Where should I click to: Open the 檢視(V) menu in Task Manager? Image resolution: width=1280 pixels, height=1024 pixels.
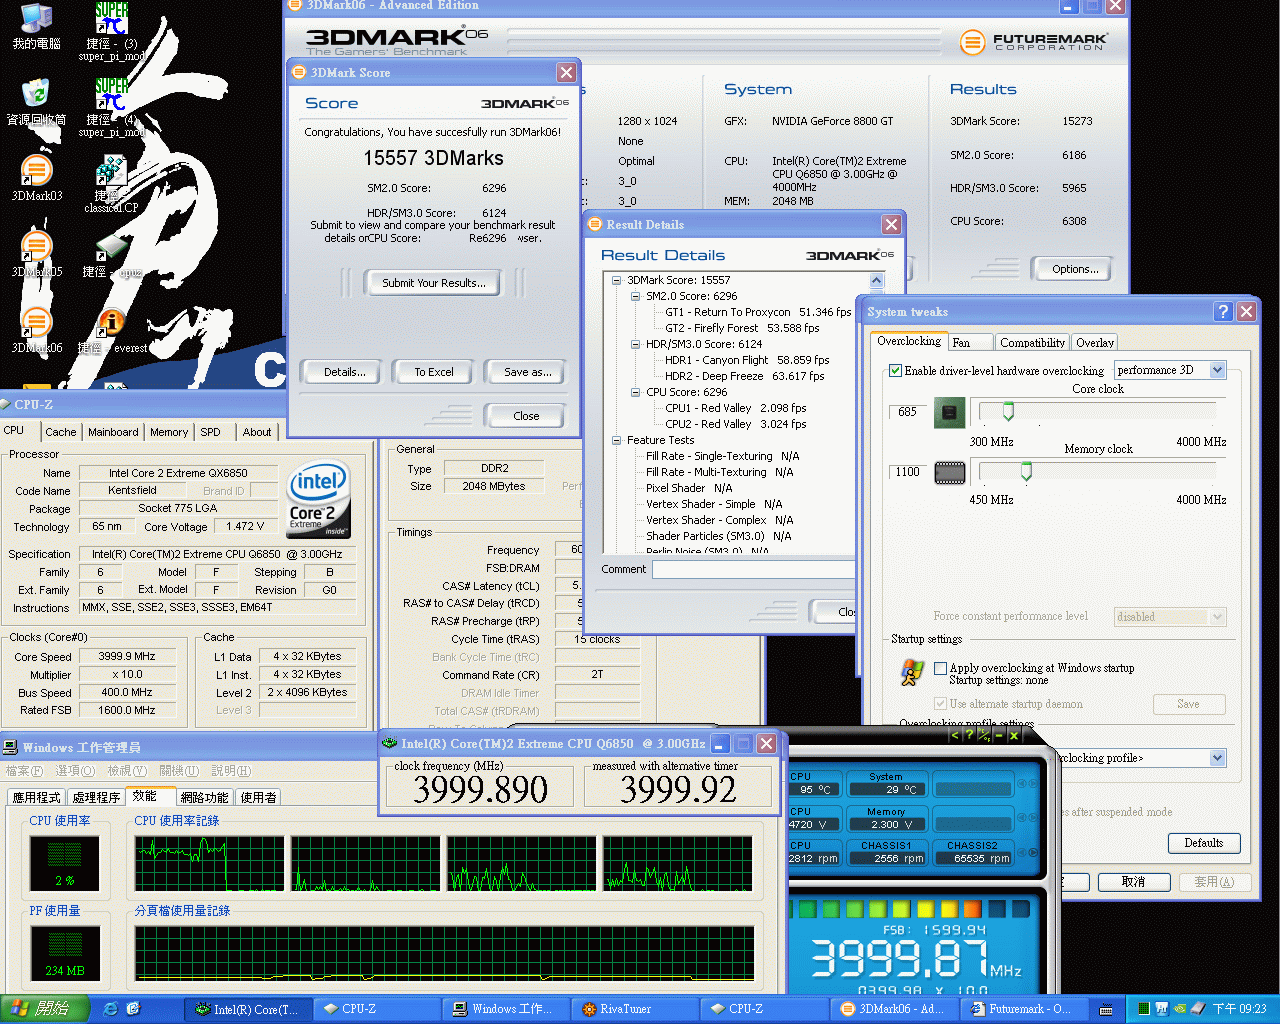click(x=127, y=771)
